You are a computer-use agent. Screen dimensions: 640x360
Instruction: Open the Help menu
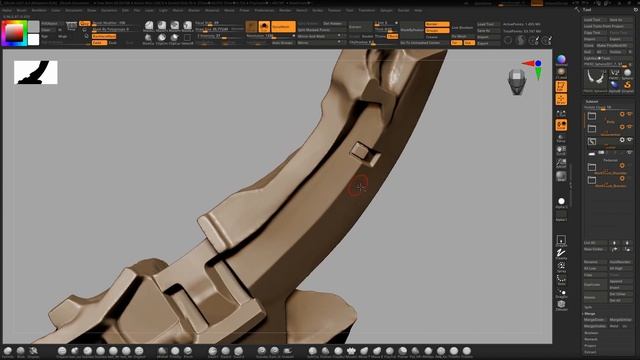[x=418, y=10]
